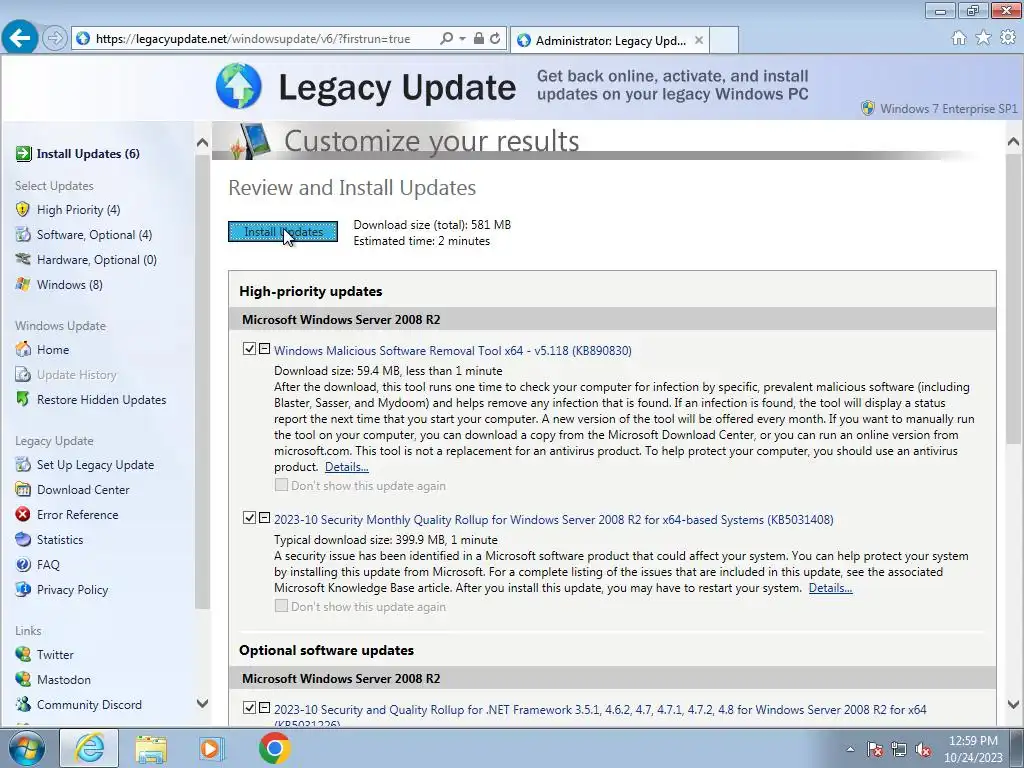Collapse the KB5031408 update details

tap(264, 518)
